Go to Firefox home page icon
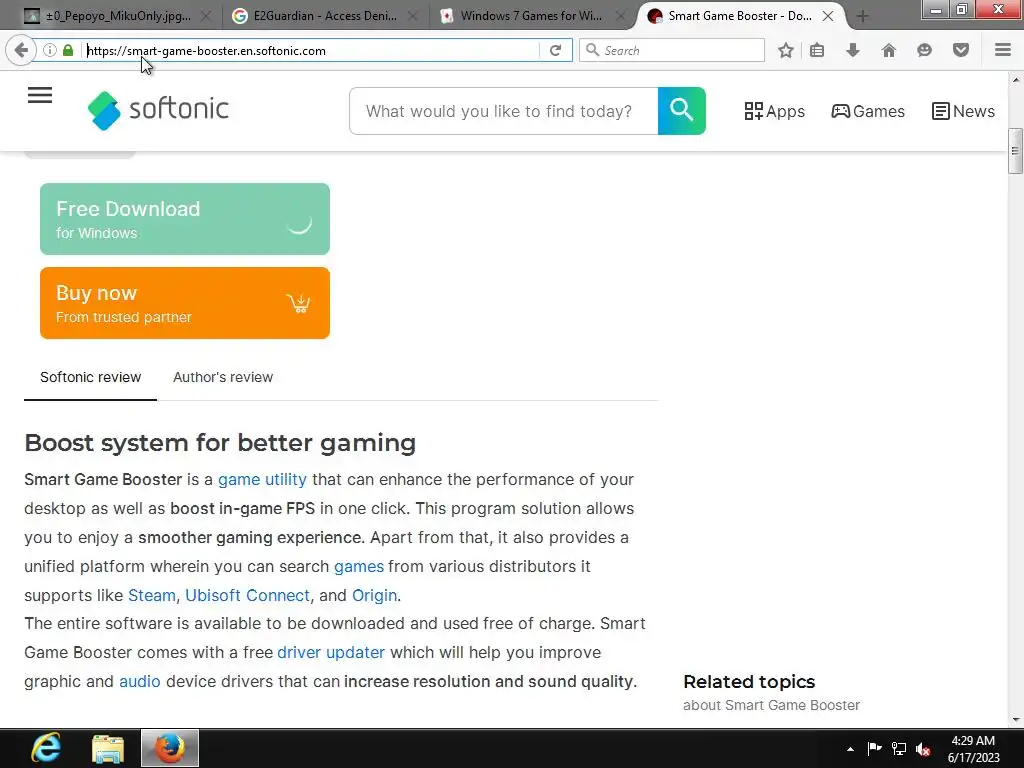Screen dimensions: 1024x768 (888, 50)
